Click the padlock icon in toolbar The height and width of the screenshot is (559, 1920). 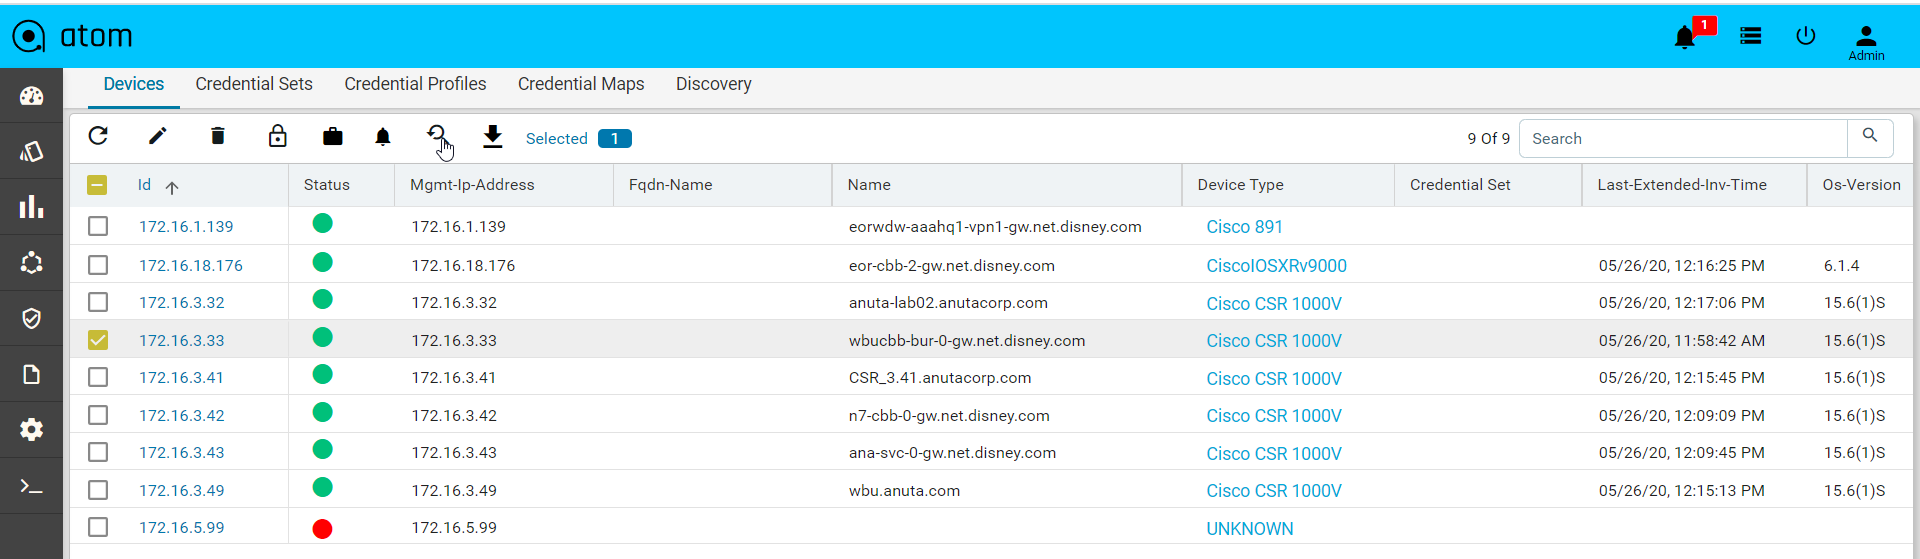pyautogui.click(x=278, y=136)
